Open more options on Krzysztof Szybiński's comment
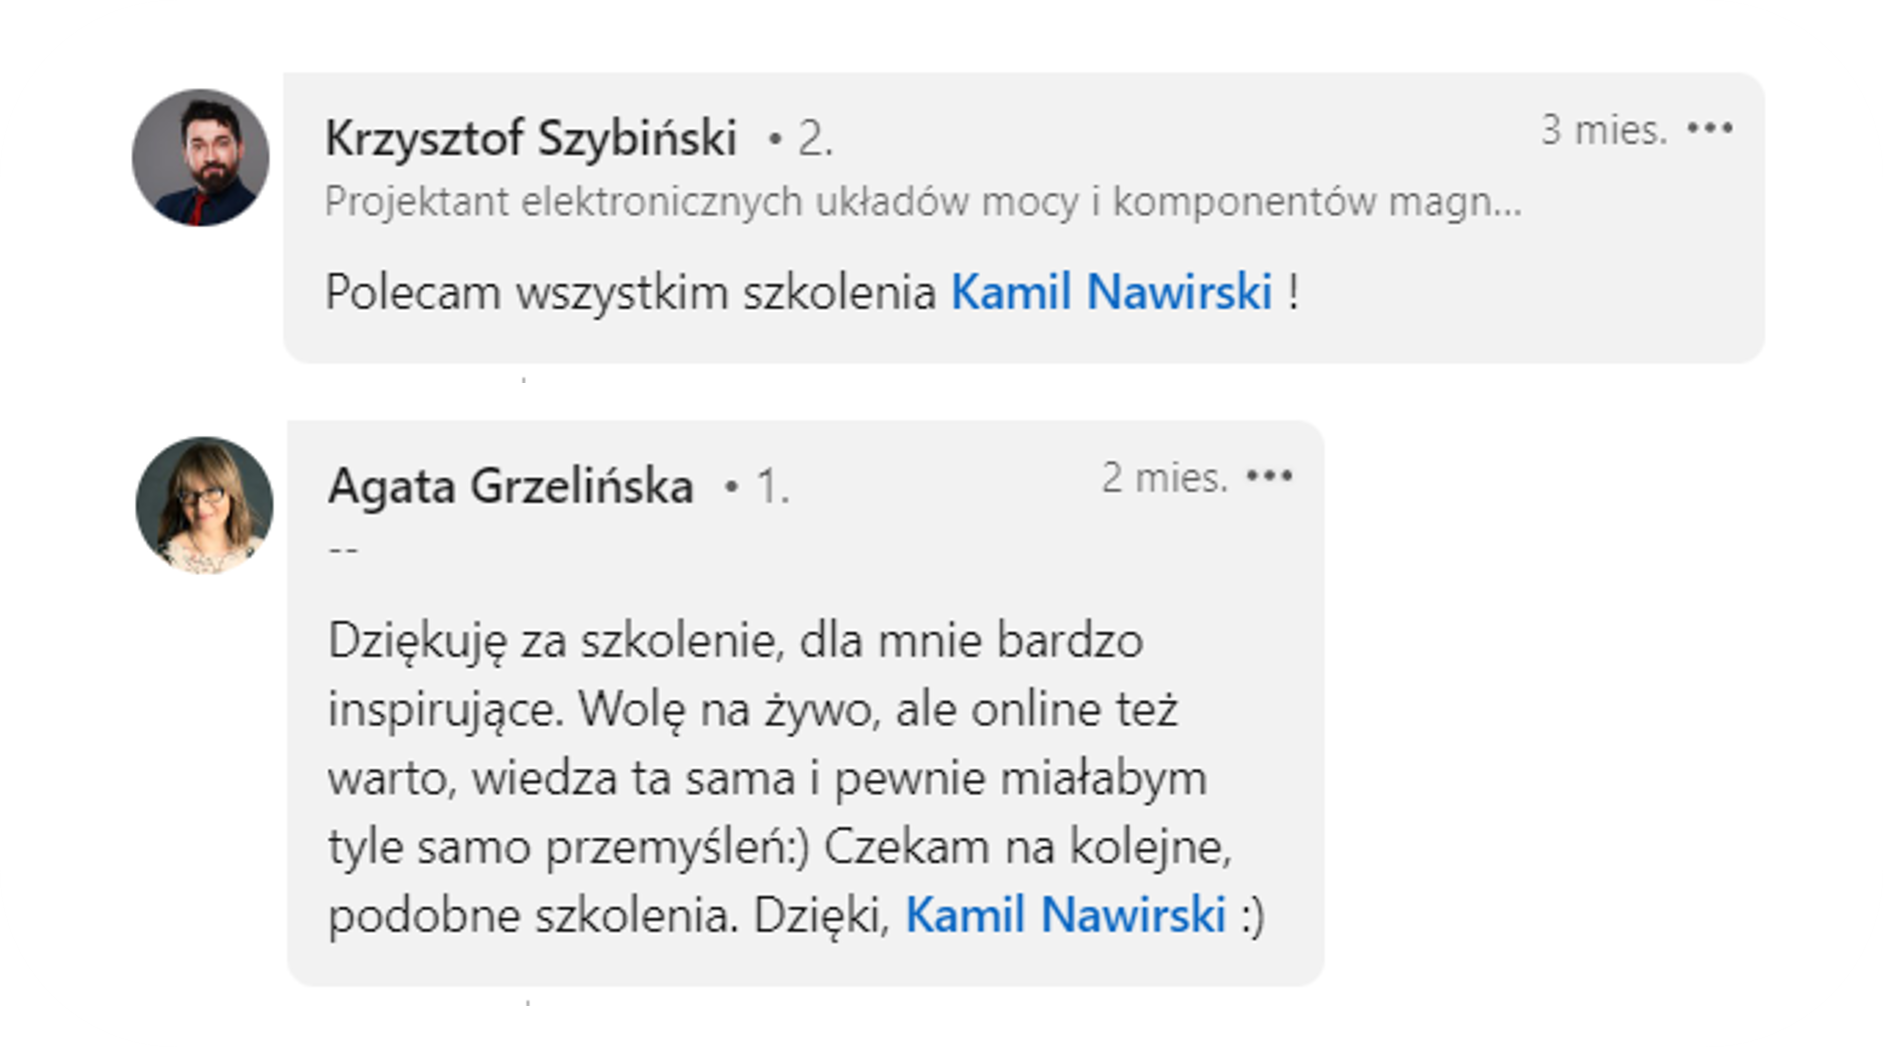The image size is (1883, 1047). 1709,129
